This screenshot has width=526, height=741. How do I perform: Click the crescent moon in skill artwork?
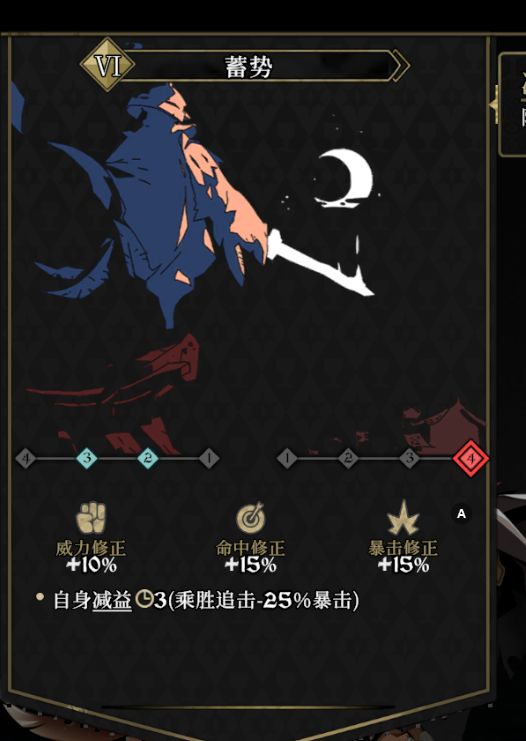click(345, 179)
